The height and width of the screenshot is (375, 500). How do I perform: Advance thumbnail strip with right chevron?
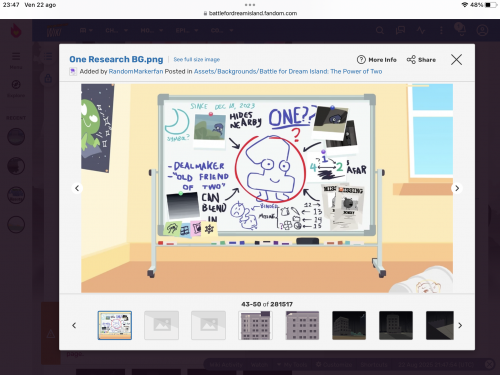click(x=460, y=325)
